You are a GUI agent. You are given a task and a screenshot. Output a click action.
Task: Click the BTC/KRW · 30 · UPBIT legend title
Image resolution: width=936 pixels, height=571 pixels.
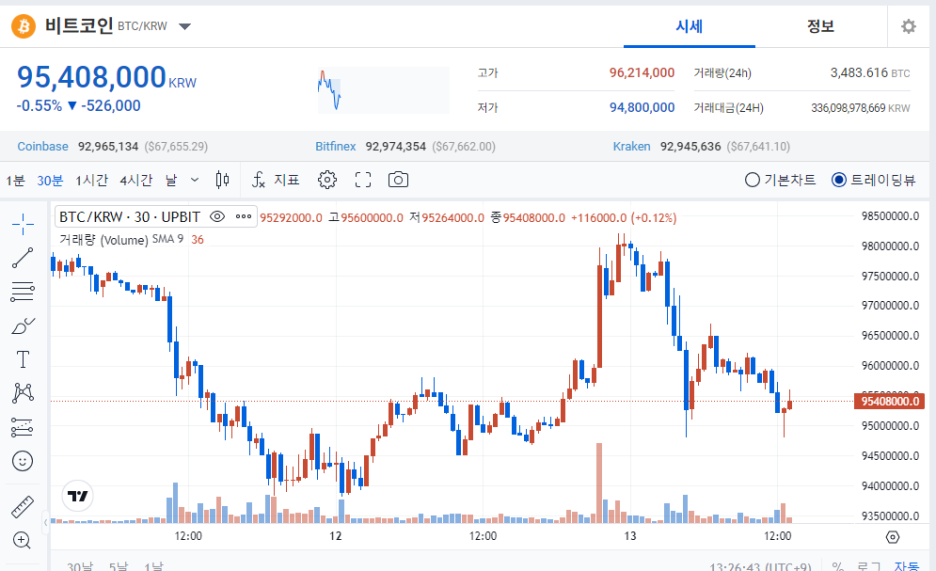[130, 217]
